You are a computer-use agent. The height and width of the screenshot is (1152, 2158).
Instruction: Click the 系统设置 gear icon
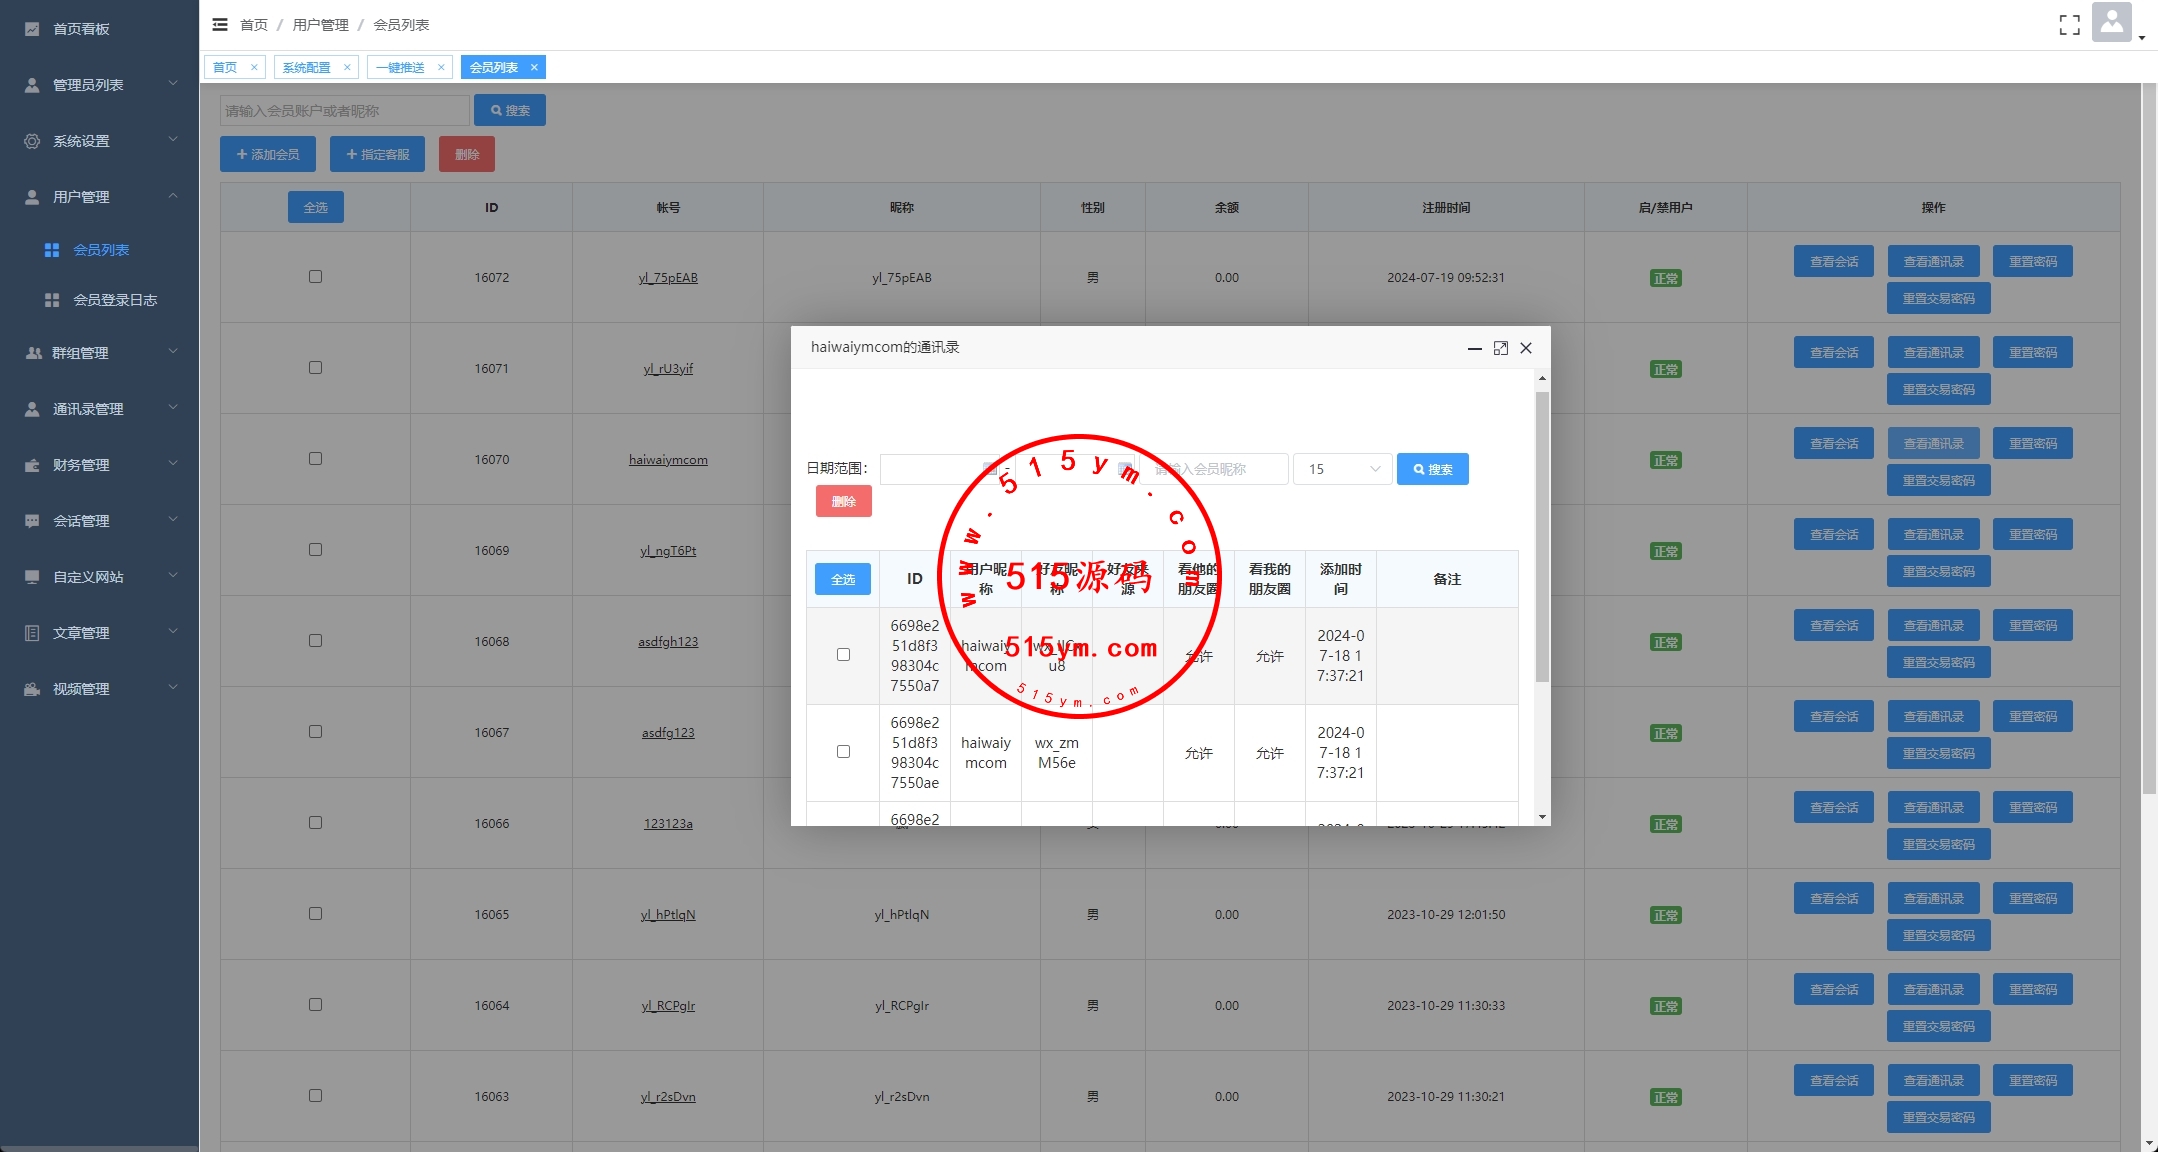coord(32,141)
